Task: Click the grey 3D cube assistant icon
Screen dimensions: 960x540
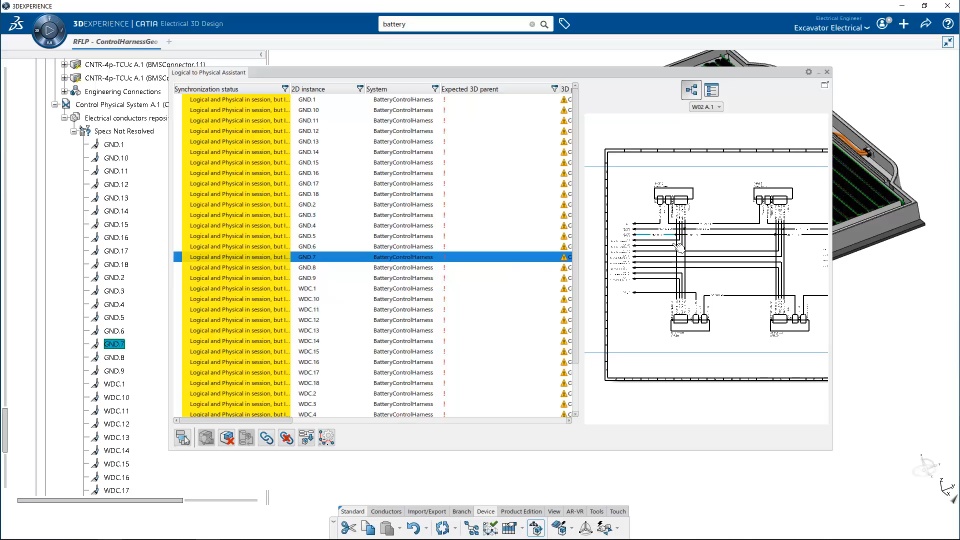Action: 206,437
